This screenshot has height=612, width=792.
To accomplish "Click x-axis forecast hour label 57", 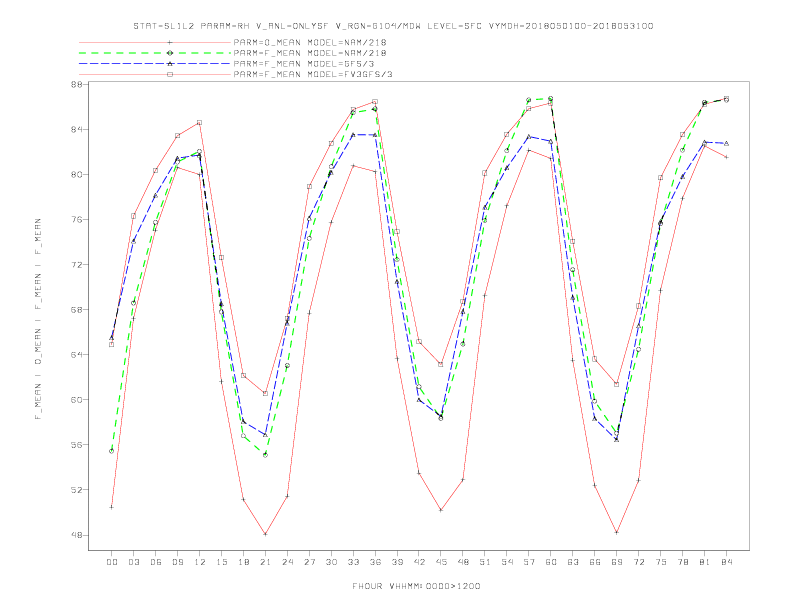I will [529, 562].
